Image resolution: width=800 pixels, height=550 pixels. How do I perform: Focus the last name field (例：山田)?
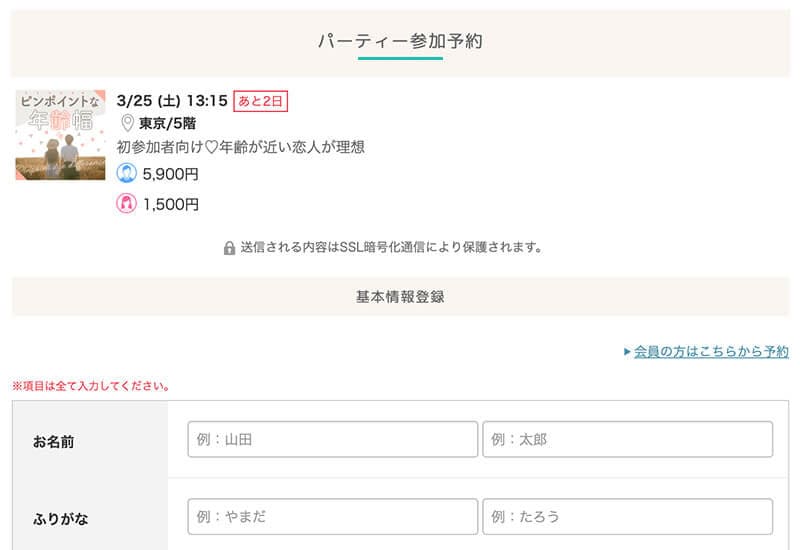(332, 439)
